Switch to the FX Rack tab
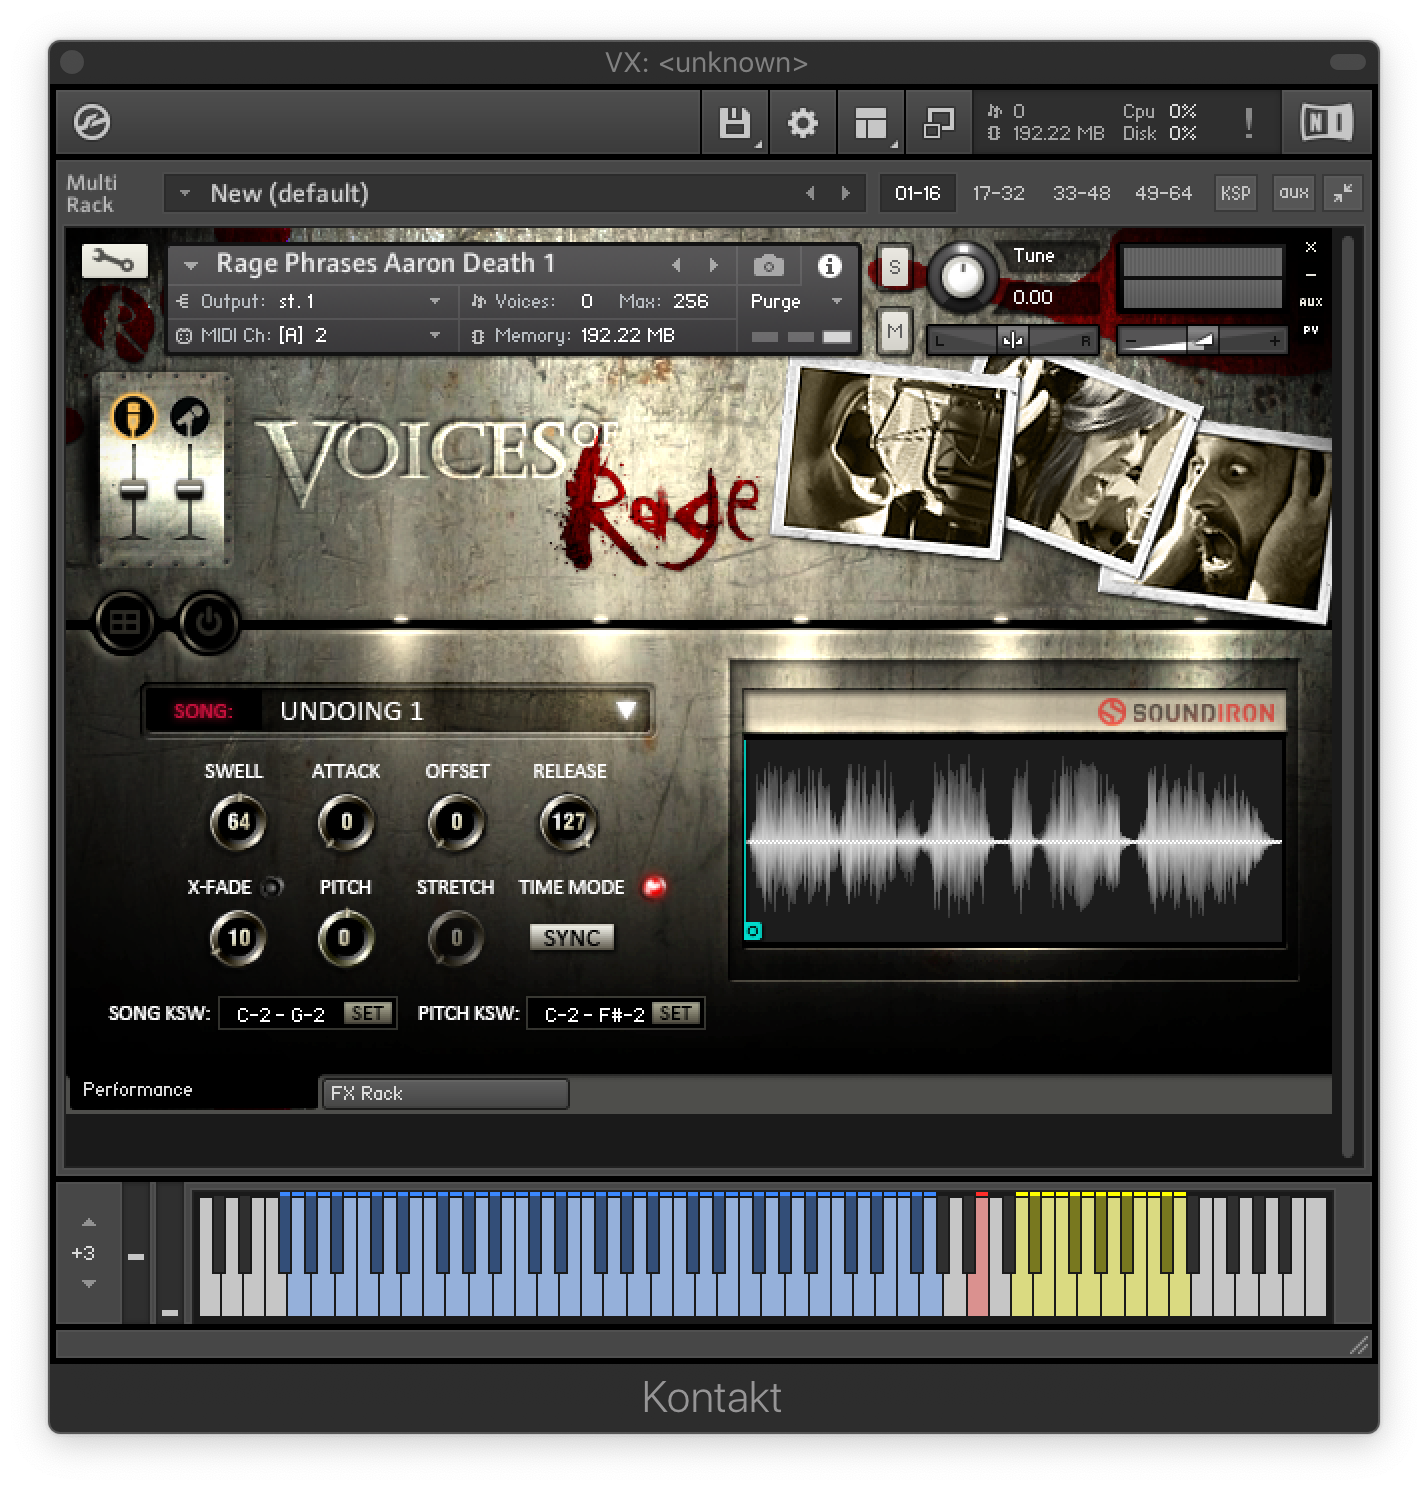The height and width of the screenshot is (1490, 1428). (445, 1093)
